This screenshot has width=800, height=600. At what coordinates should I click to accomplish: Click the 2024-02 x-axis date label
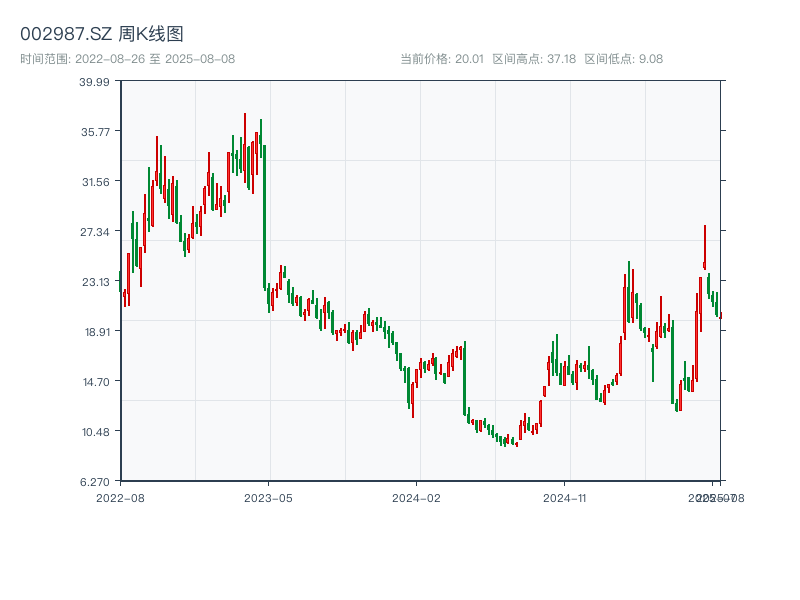point(417,497)
